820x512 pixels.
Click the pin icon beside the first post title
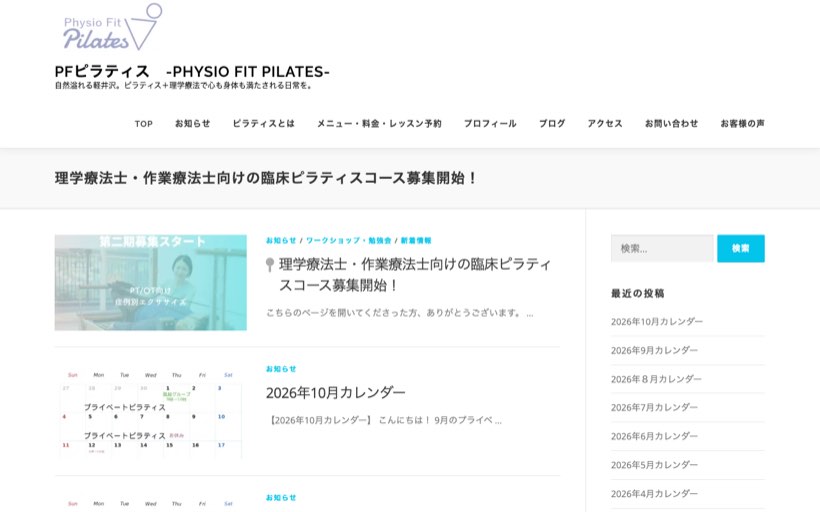click(x=270, y=265)
